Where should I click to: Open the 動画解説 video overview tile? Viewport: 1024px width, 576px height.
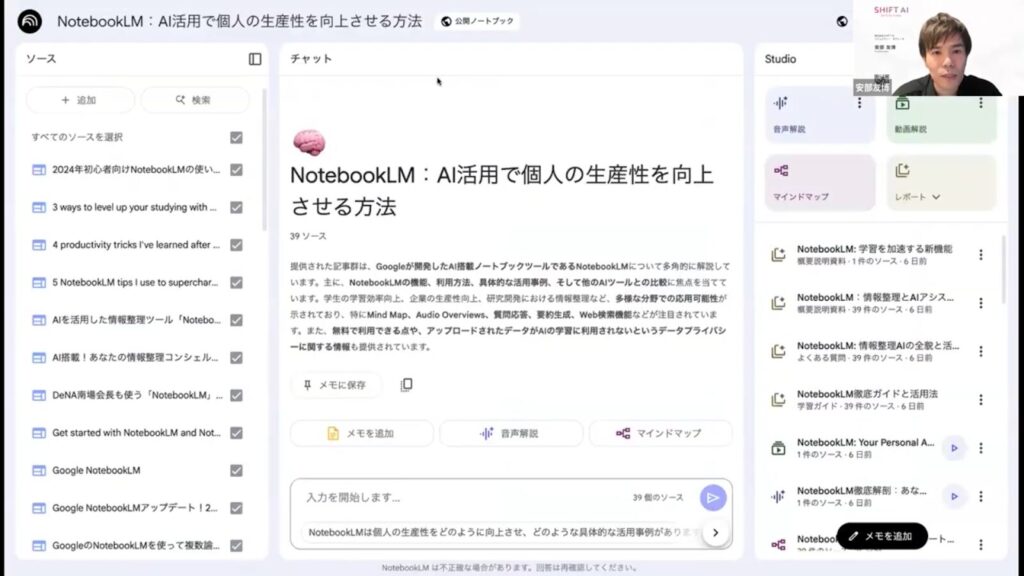click(941, 115)
